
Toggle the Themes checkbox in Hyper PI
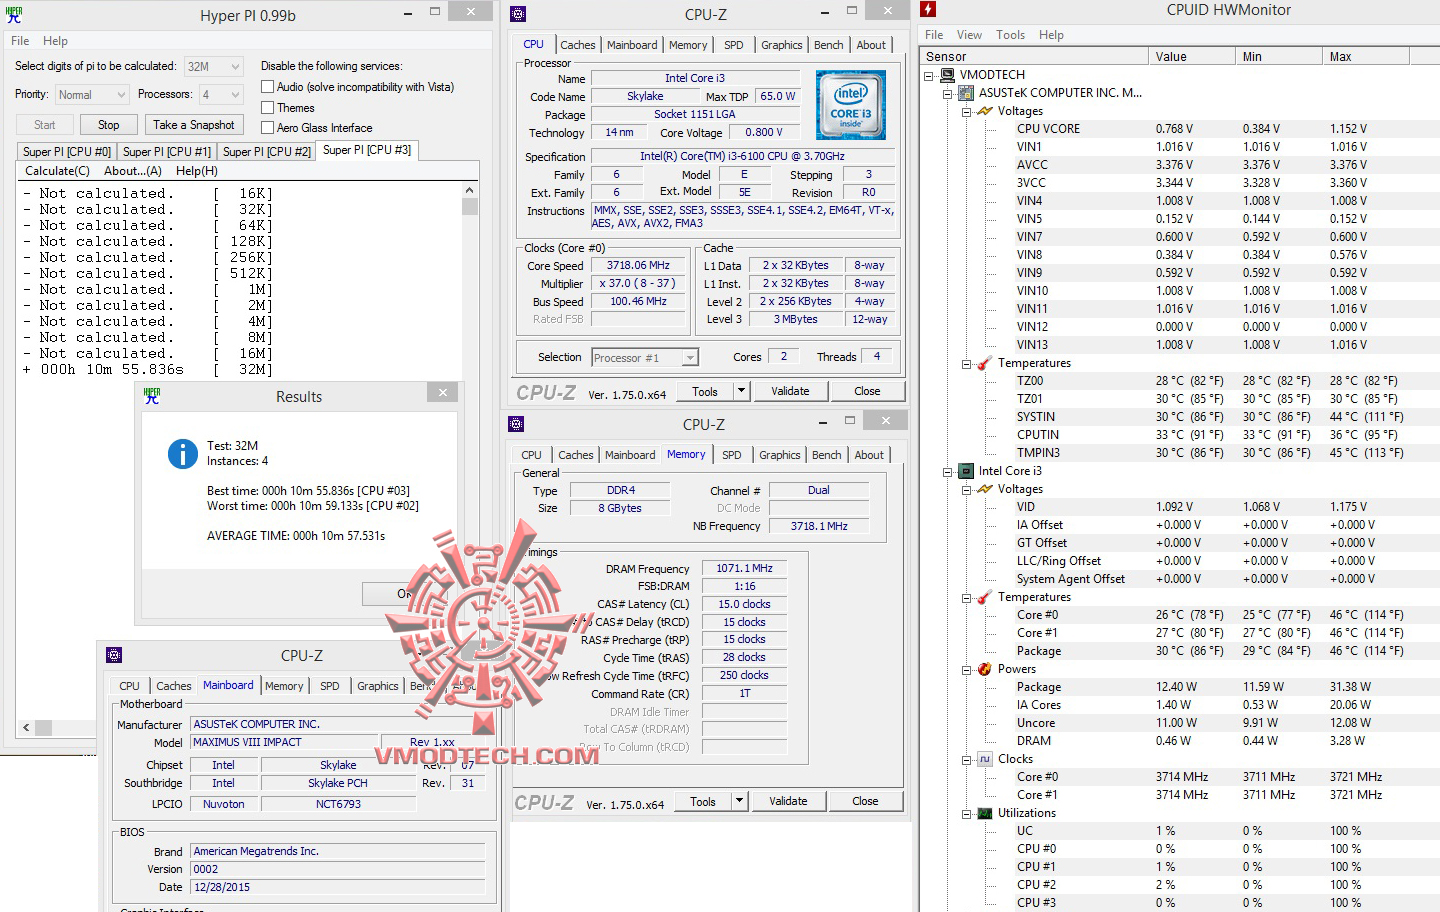268,107
